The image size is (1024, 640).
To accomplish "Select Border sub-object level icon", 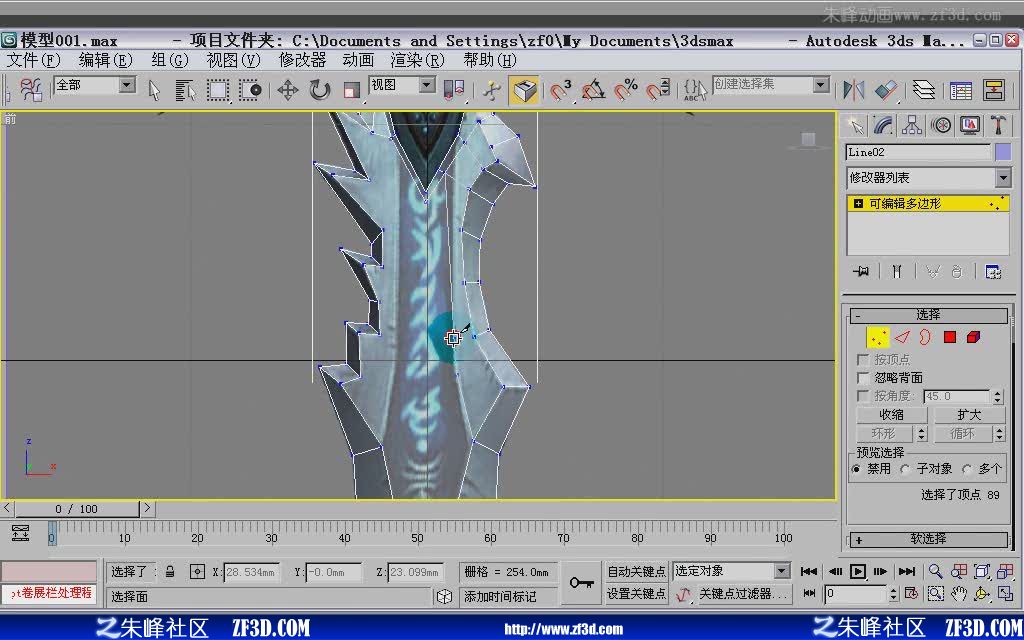I will tap(925, 337).
